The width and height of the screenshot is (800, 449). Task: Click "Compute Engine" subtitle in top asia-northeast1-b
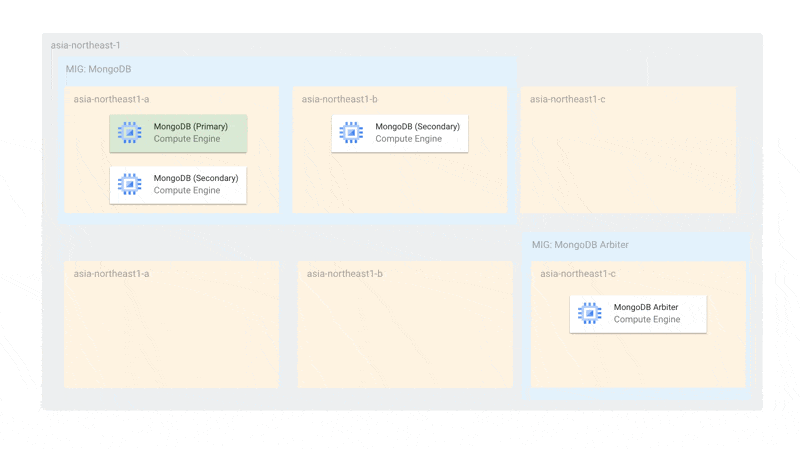tap(408, 139)
